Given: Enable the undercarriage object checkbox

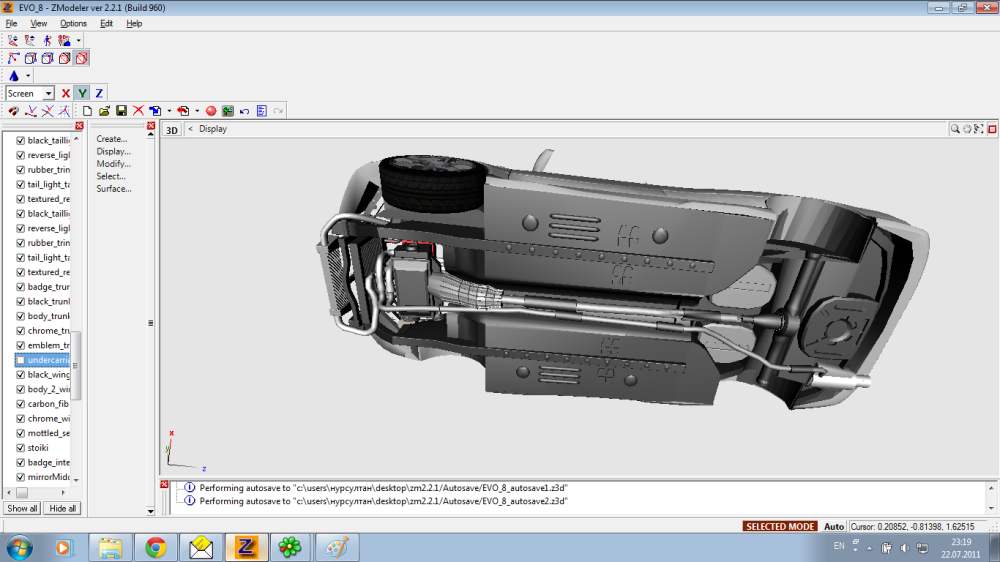Looking at the screenshot, I should coord(20,360).
